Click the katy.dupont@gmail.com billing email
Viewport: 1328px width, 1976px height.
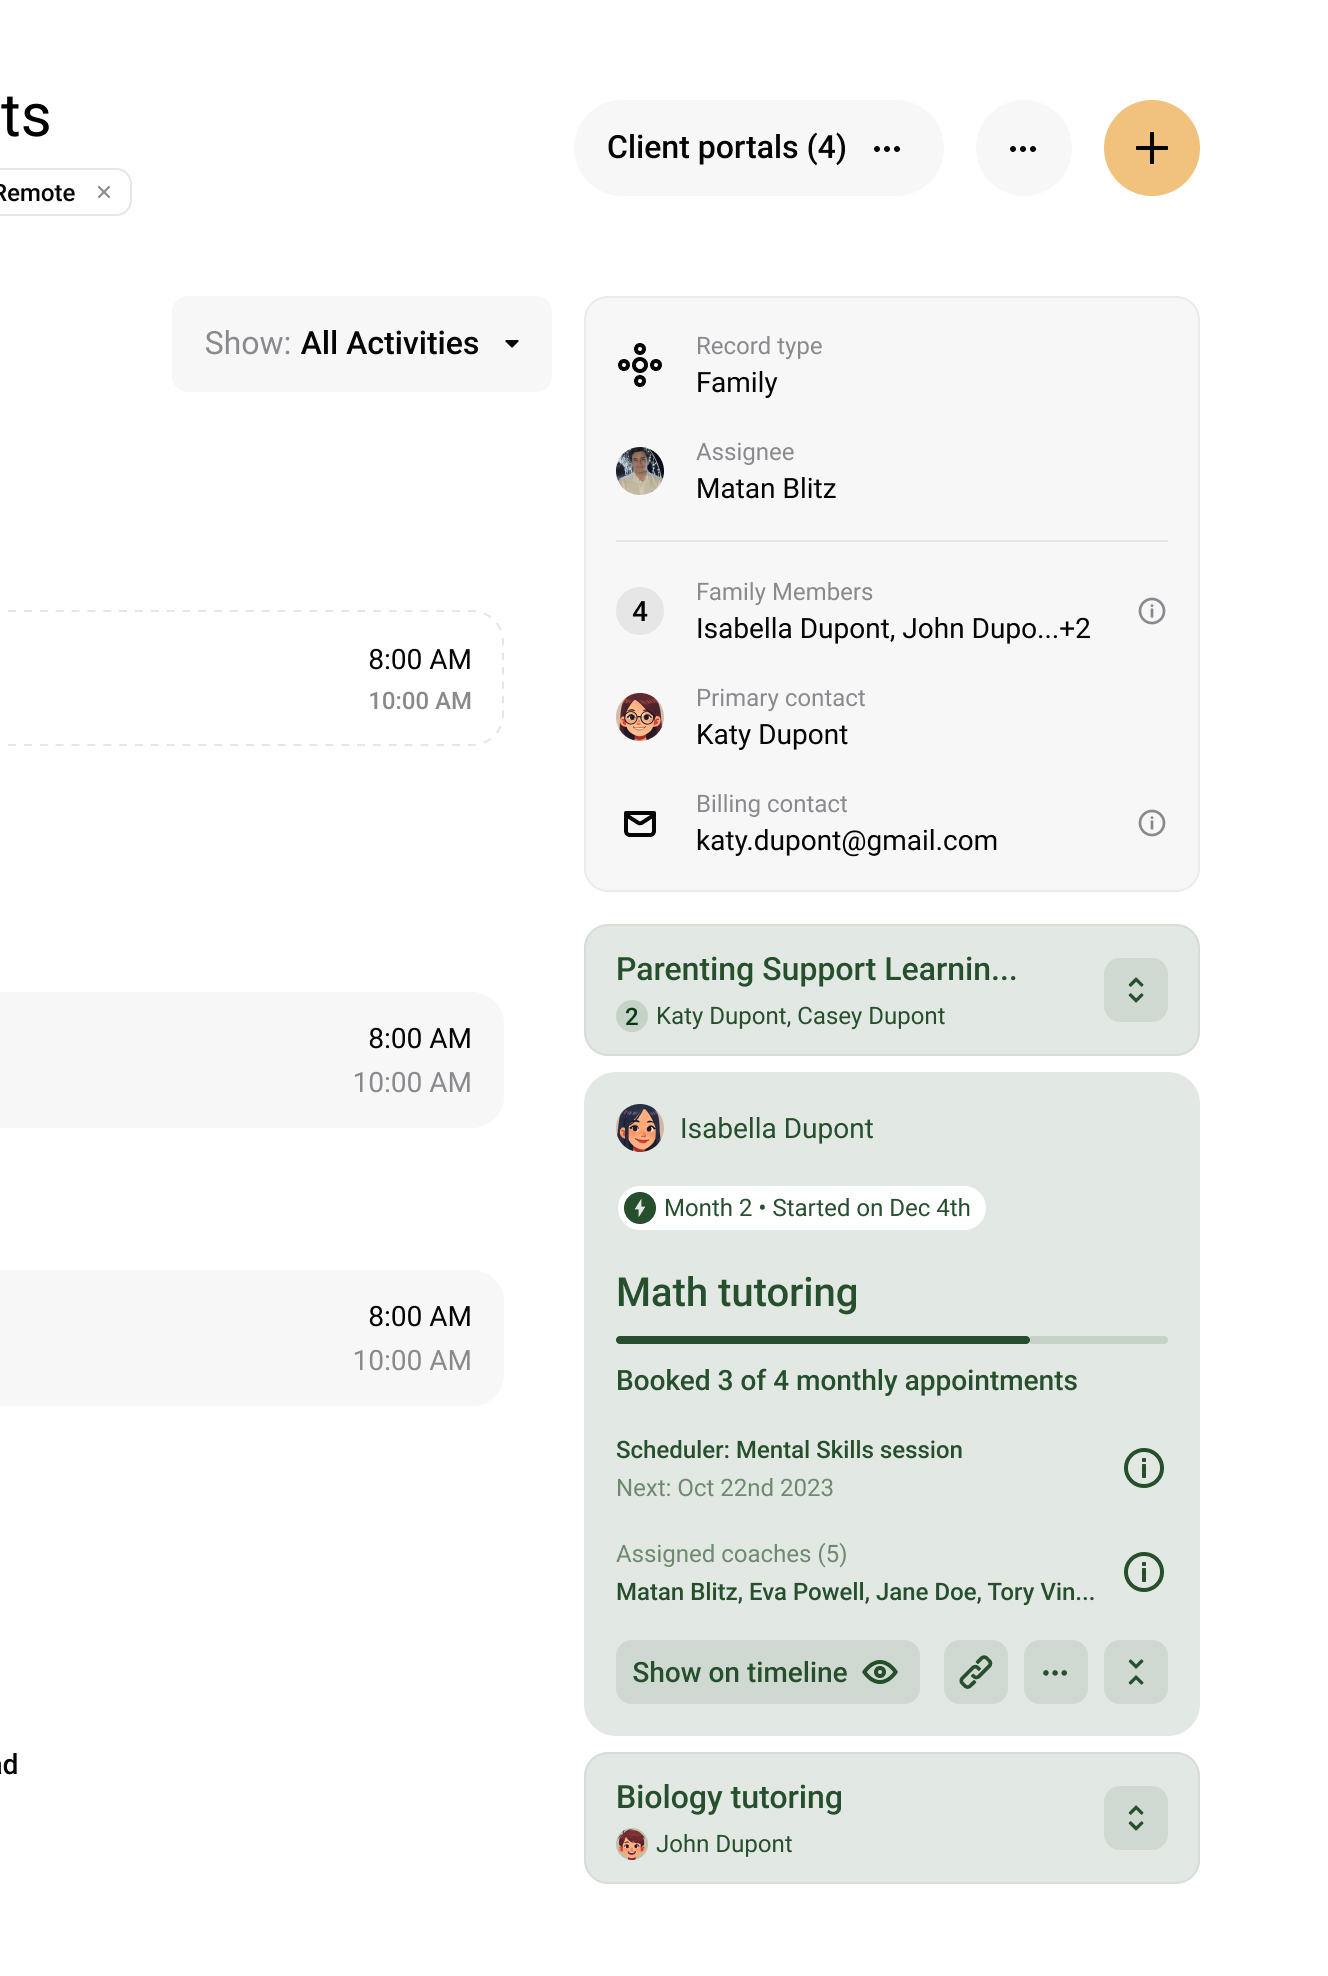click(846, 841)
